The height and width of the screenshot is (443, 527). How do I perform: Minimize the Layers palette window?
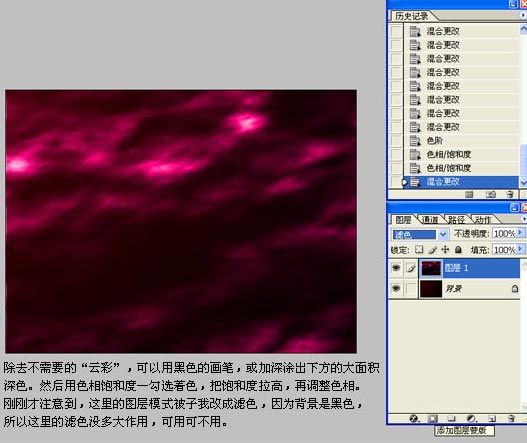(x=515, y=207)
